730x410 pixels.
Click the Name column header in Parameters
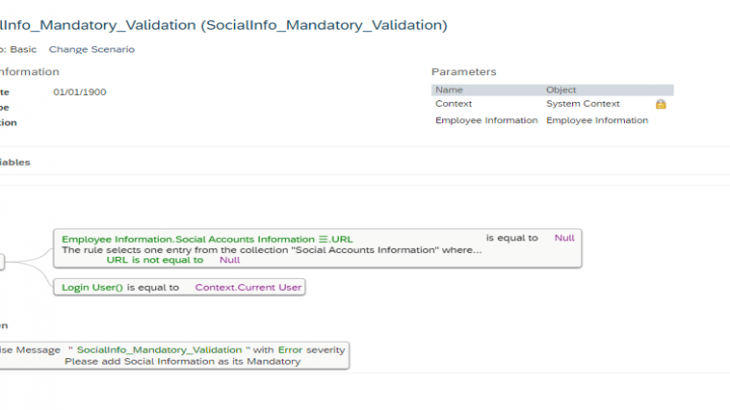pos(449,90)
